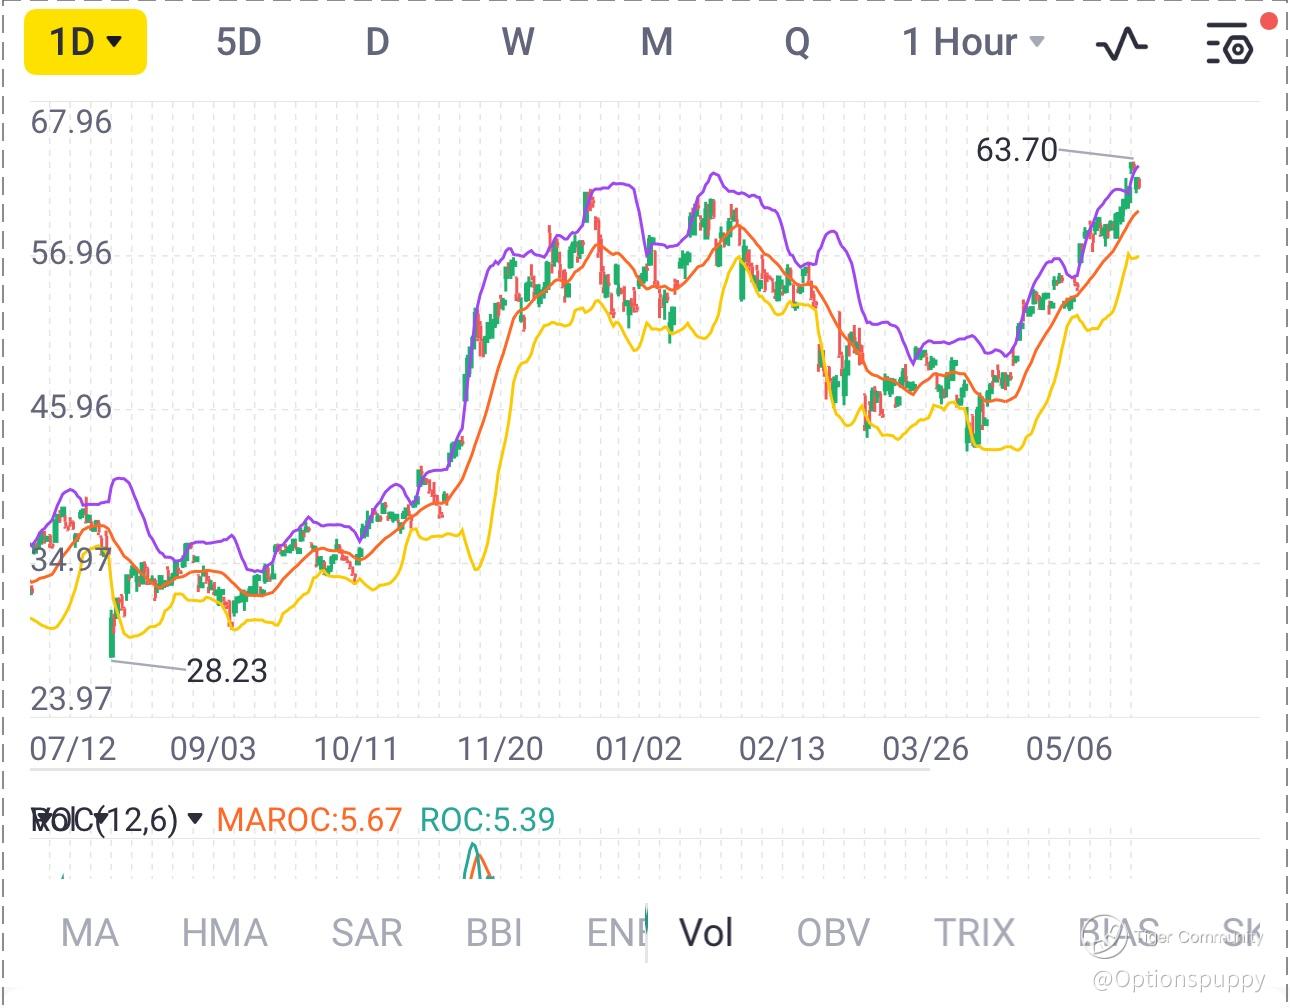
Task: Click the 63.70 high price label
Action: (1016, 150)
